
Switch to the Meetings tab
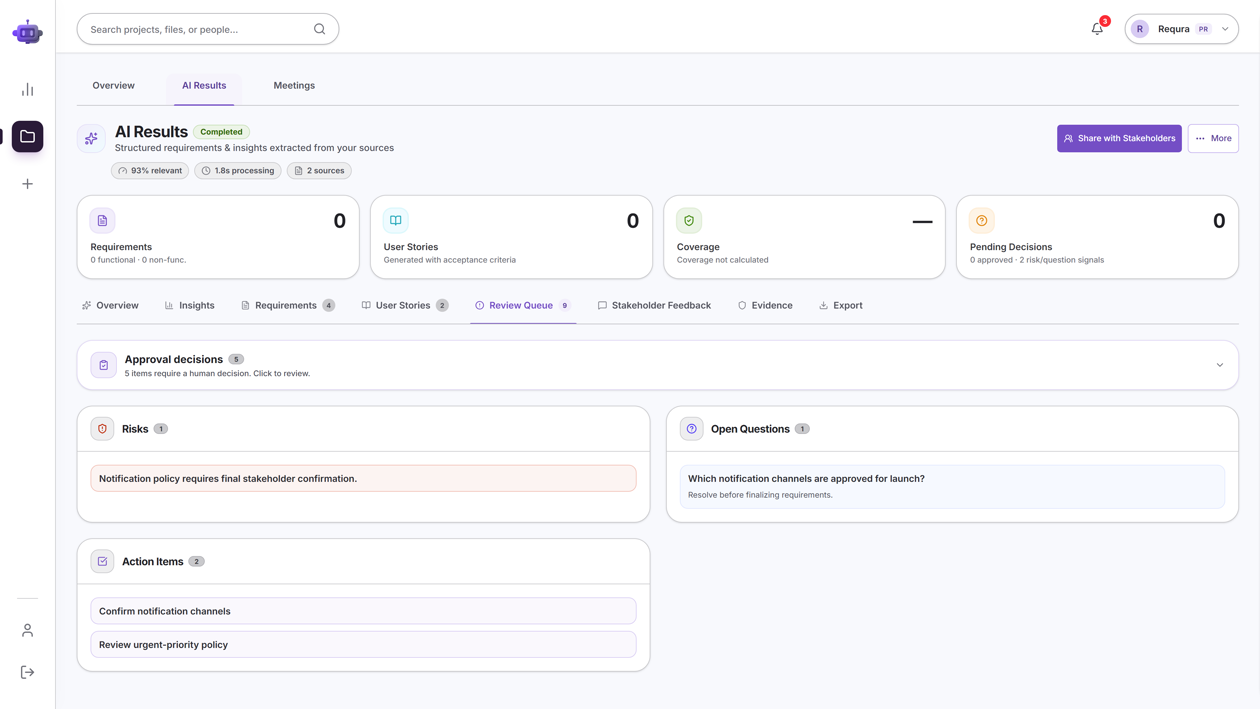[294, 86]
